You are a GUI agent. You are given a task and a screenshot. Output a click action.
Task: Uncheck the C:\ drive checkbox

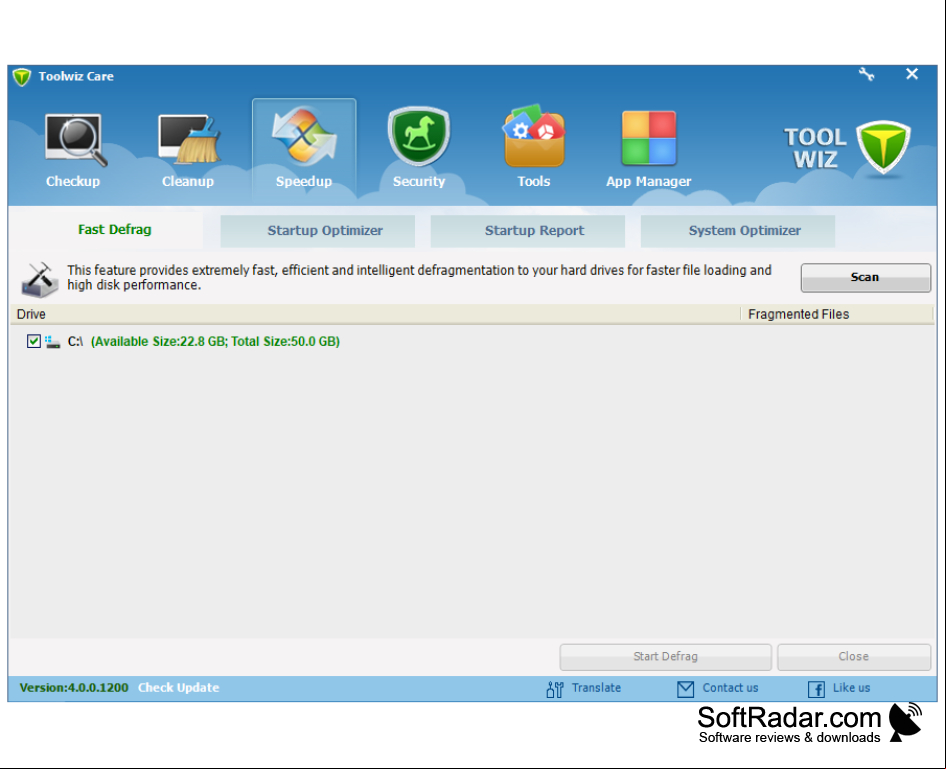[34, 341]
